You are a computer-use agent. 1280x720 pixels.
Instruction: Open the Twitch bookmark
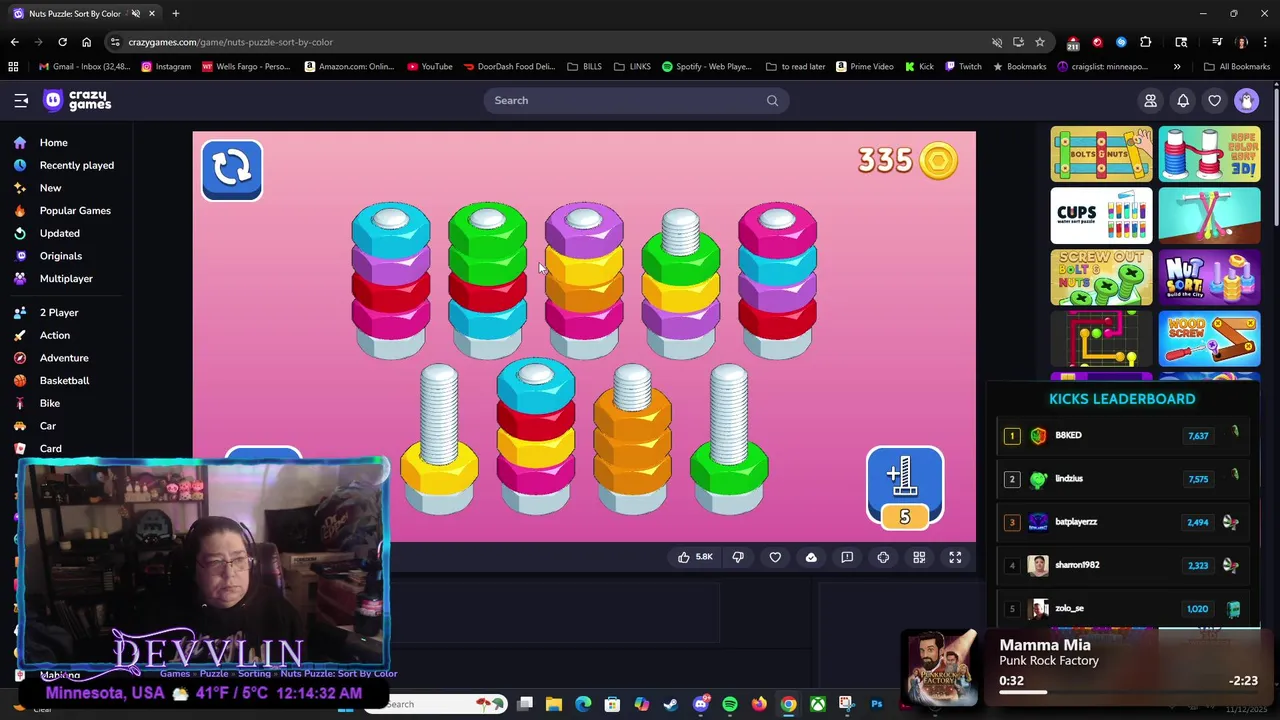click(962, 66)
